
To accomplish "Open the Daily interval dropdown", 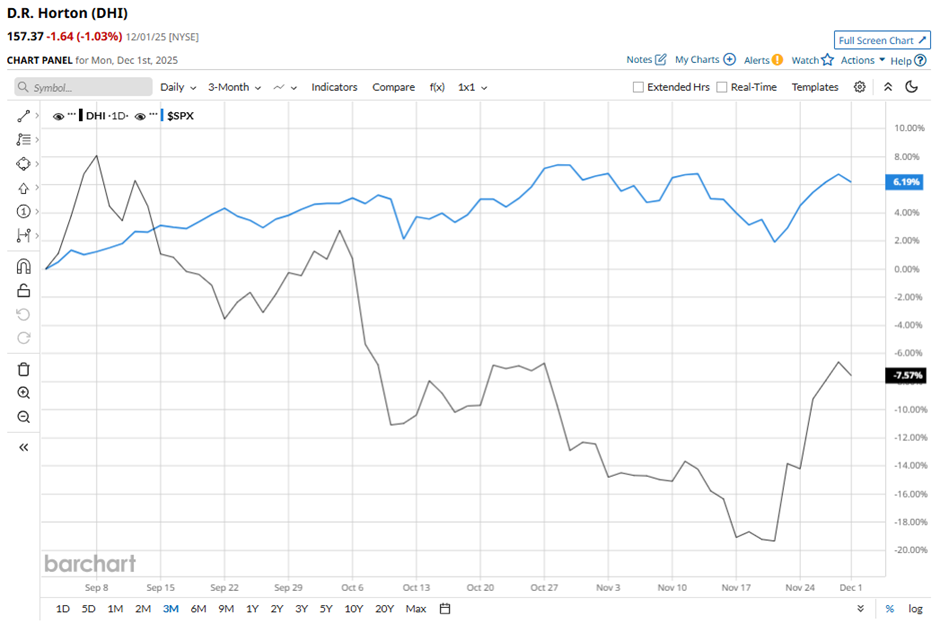I will coord(178,87).
